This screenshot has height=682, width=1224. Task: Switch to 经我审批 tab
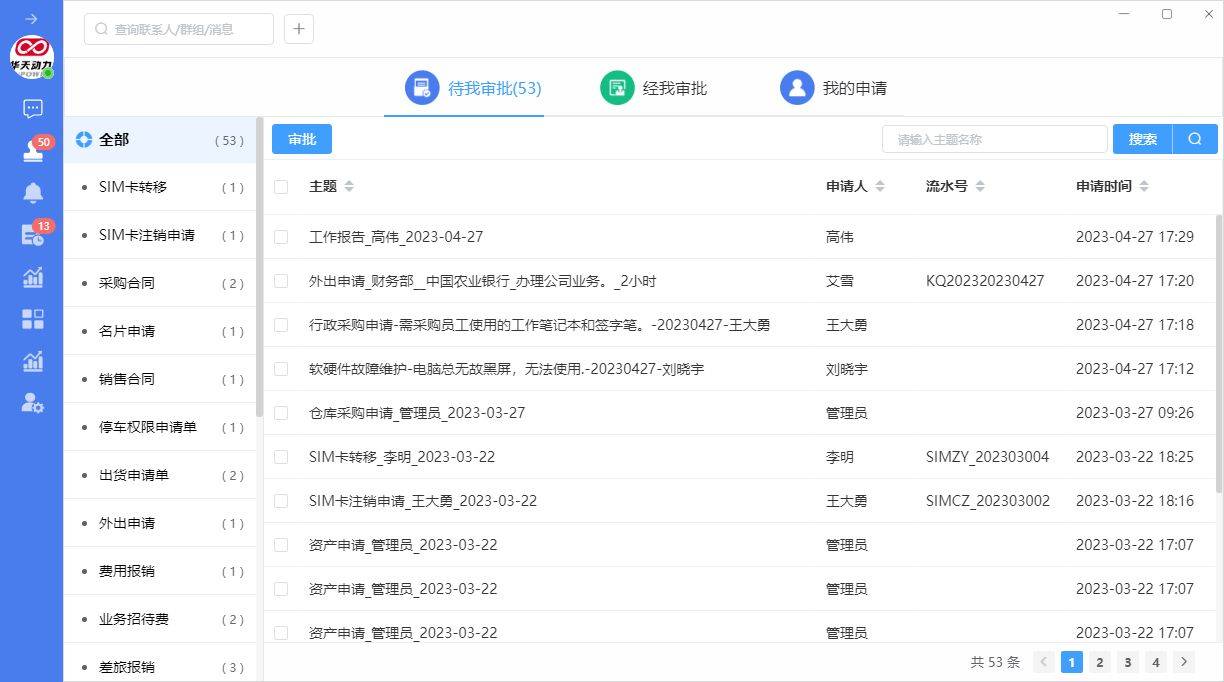pos(653,88)
